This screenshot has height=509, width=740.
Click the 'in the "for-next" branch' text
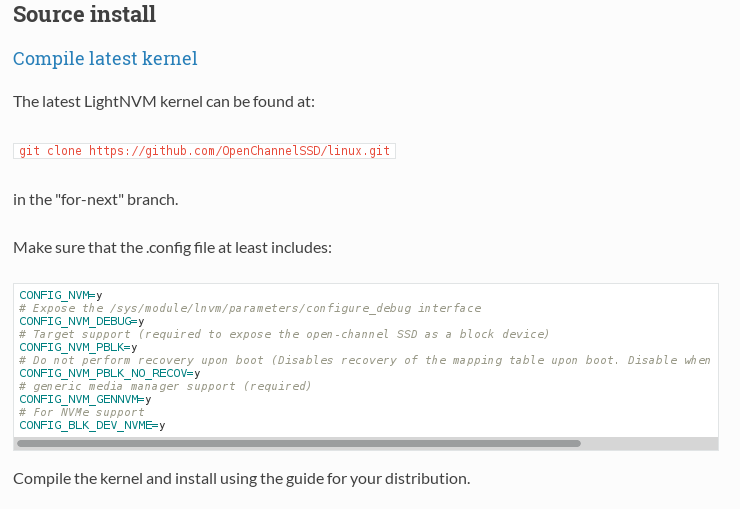coord(96,200)
